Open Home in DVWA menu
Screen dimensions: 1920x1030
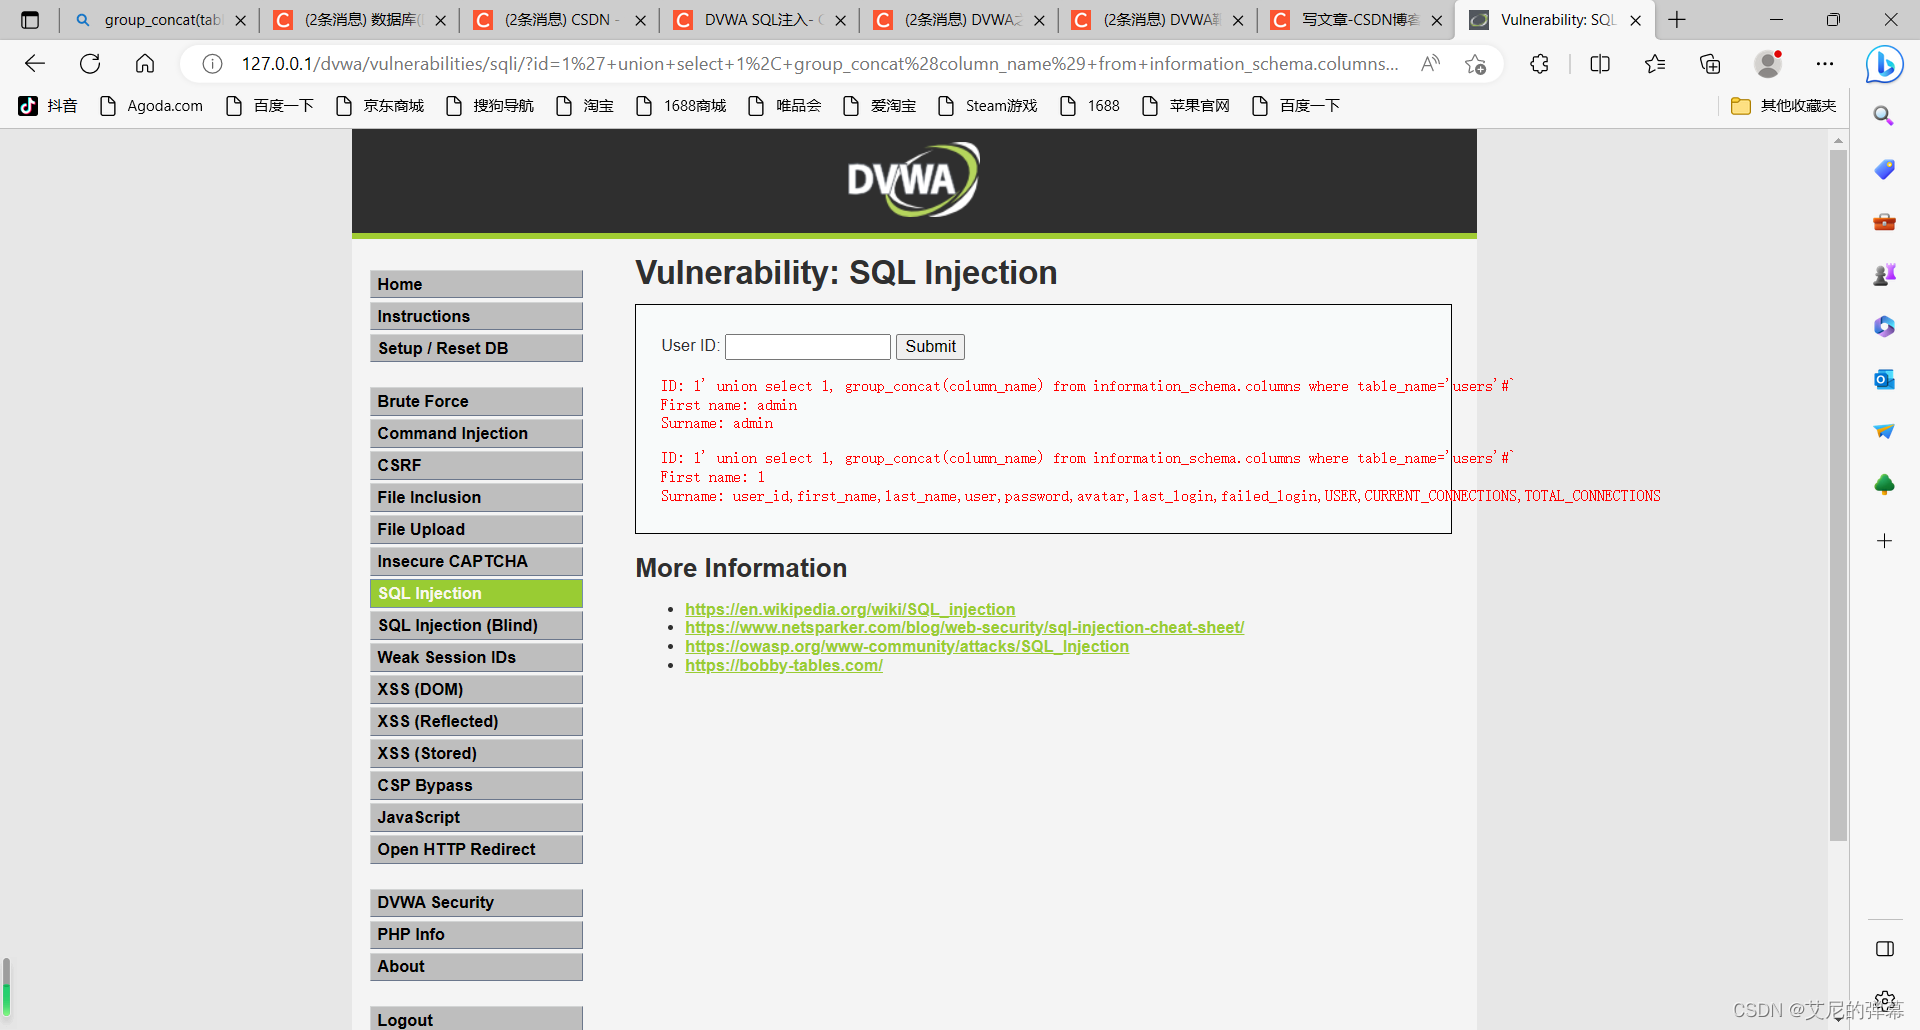(x=476, y=284)
